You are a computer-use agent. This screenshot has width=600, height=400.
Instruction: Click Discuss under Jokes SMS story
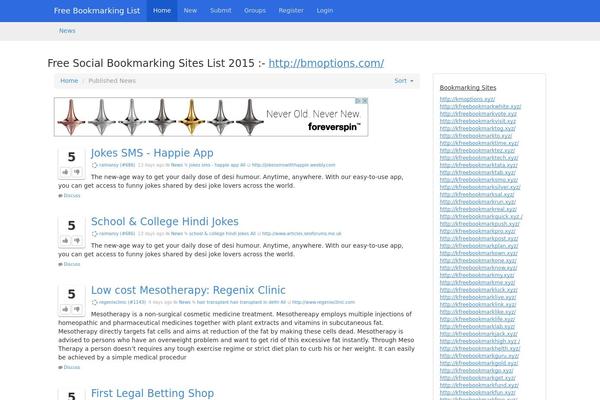(72, 196)
